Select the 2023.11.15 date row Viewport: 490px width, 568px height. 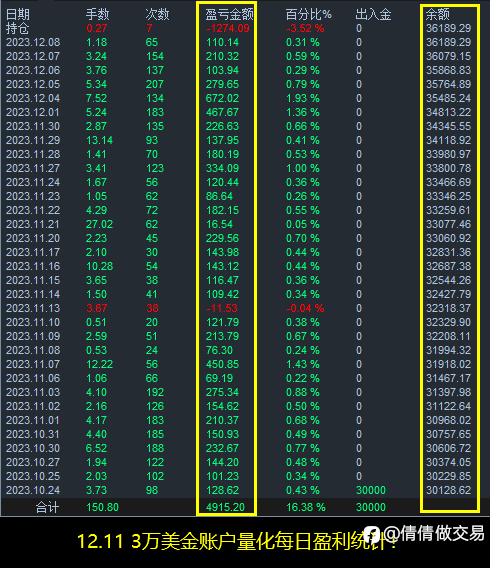point(33,280)
